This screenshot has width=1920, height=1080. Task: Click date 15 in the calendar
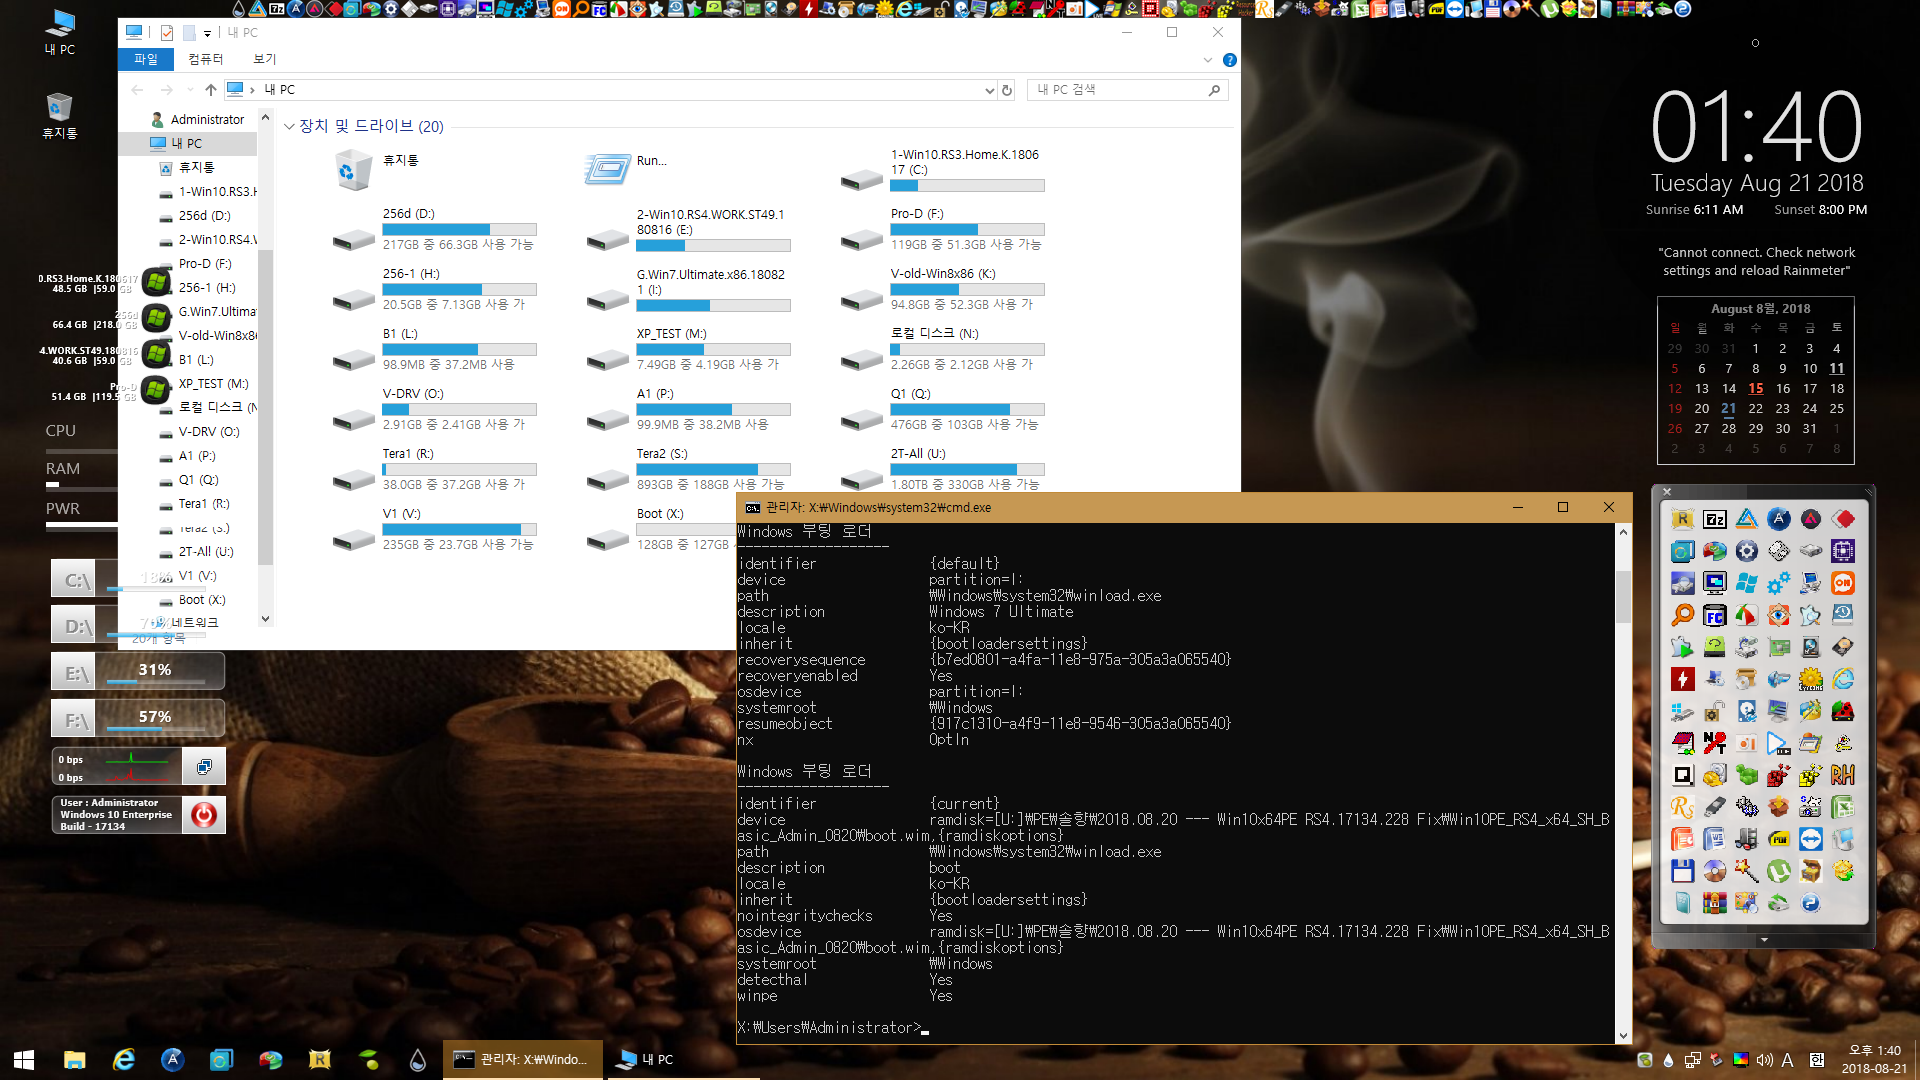[x=1756, y=388]
